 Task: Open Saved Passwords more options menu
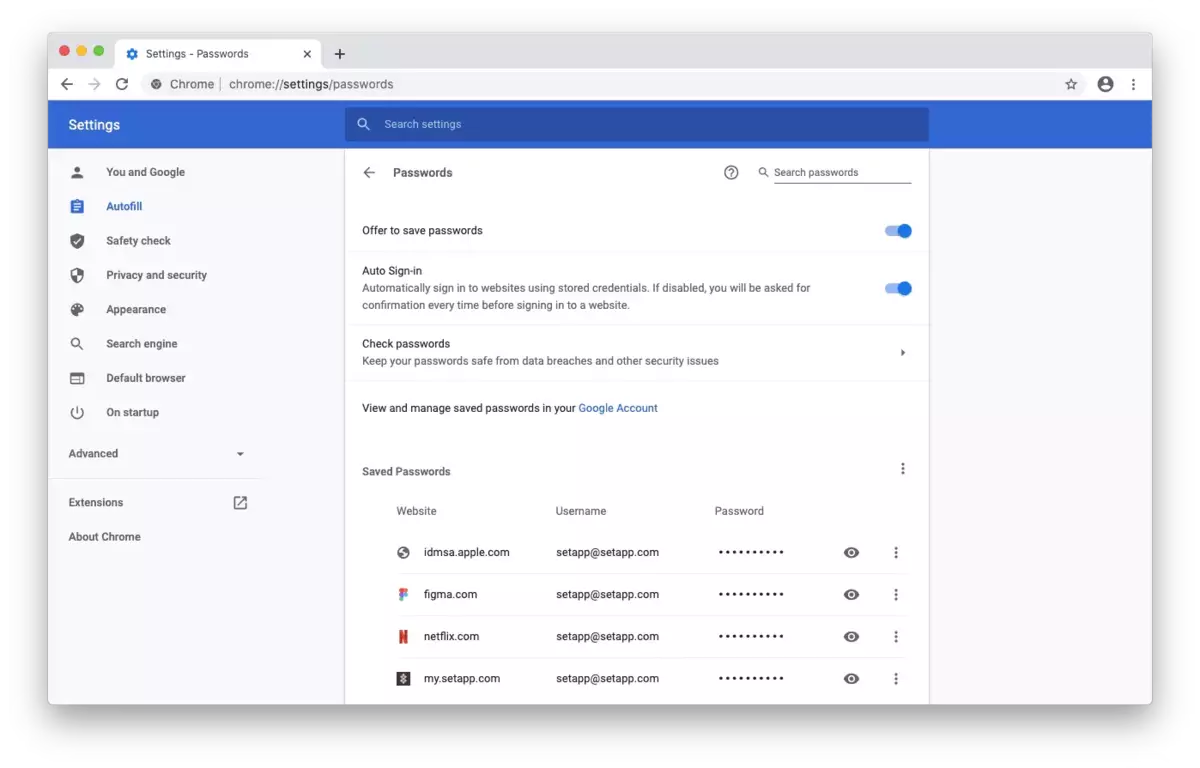click(x=902, y=469)
